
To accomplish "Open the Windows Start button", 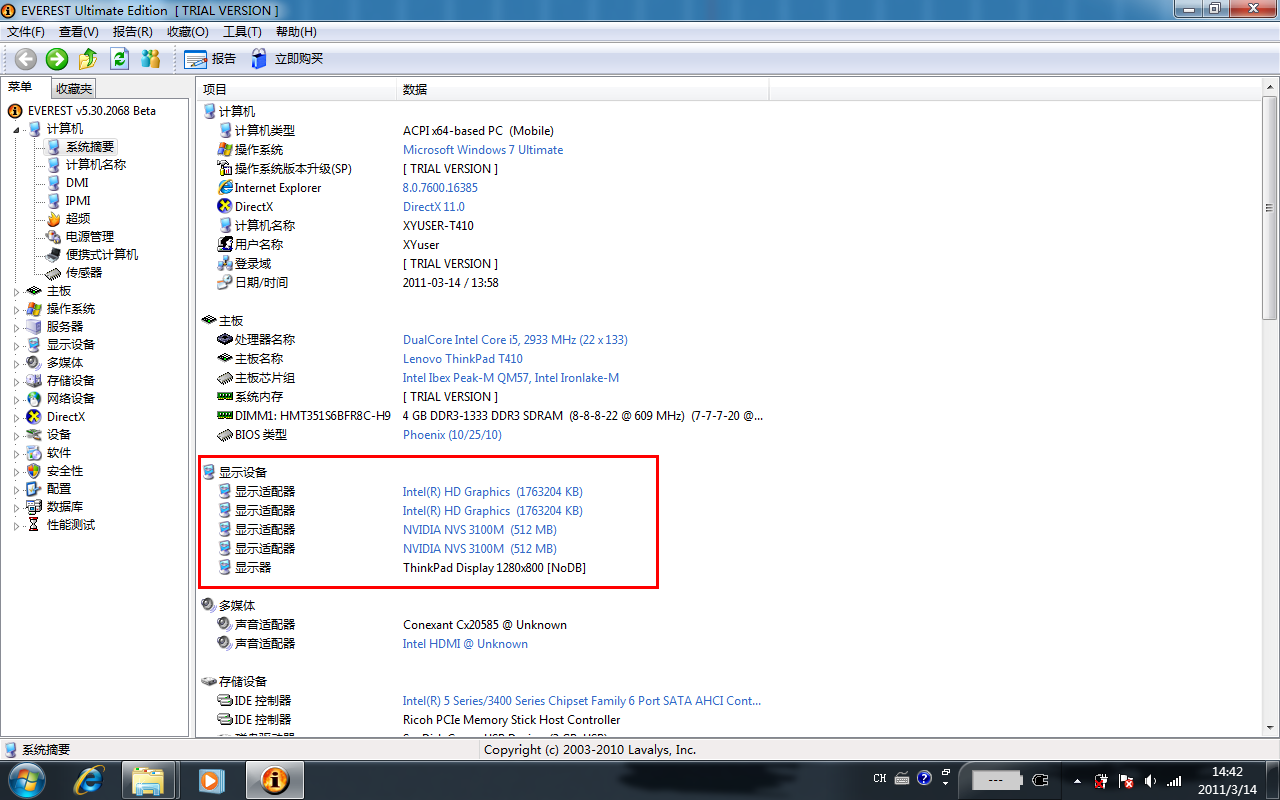I will [x=27, y=780].
